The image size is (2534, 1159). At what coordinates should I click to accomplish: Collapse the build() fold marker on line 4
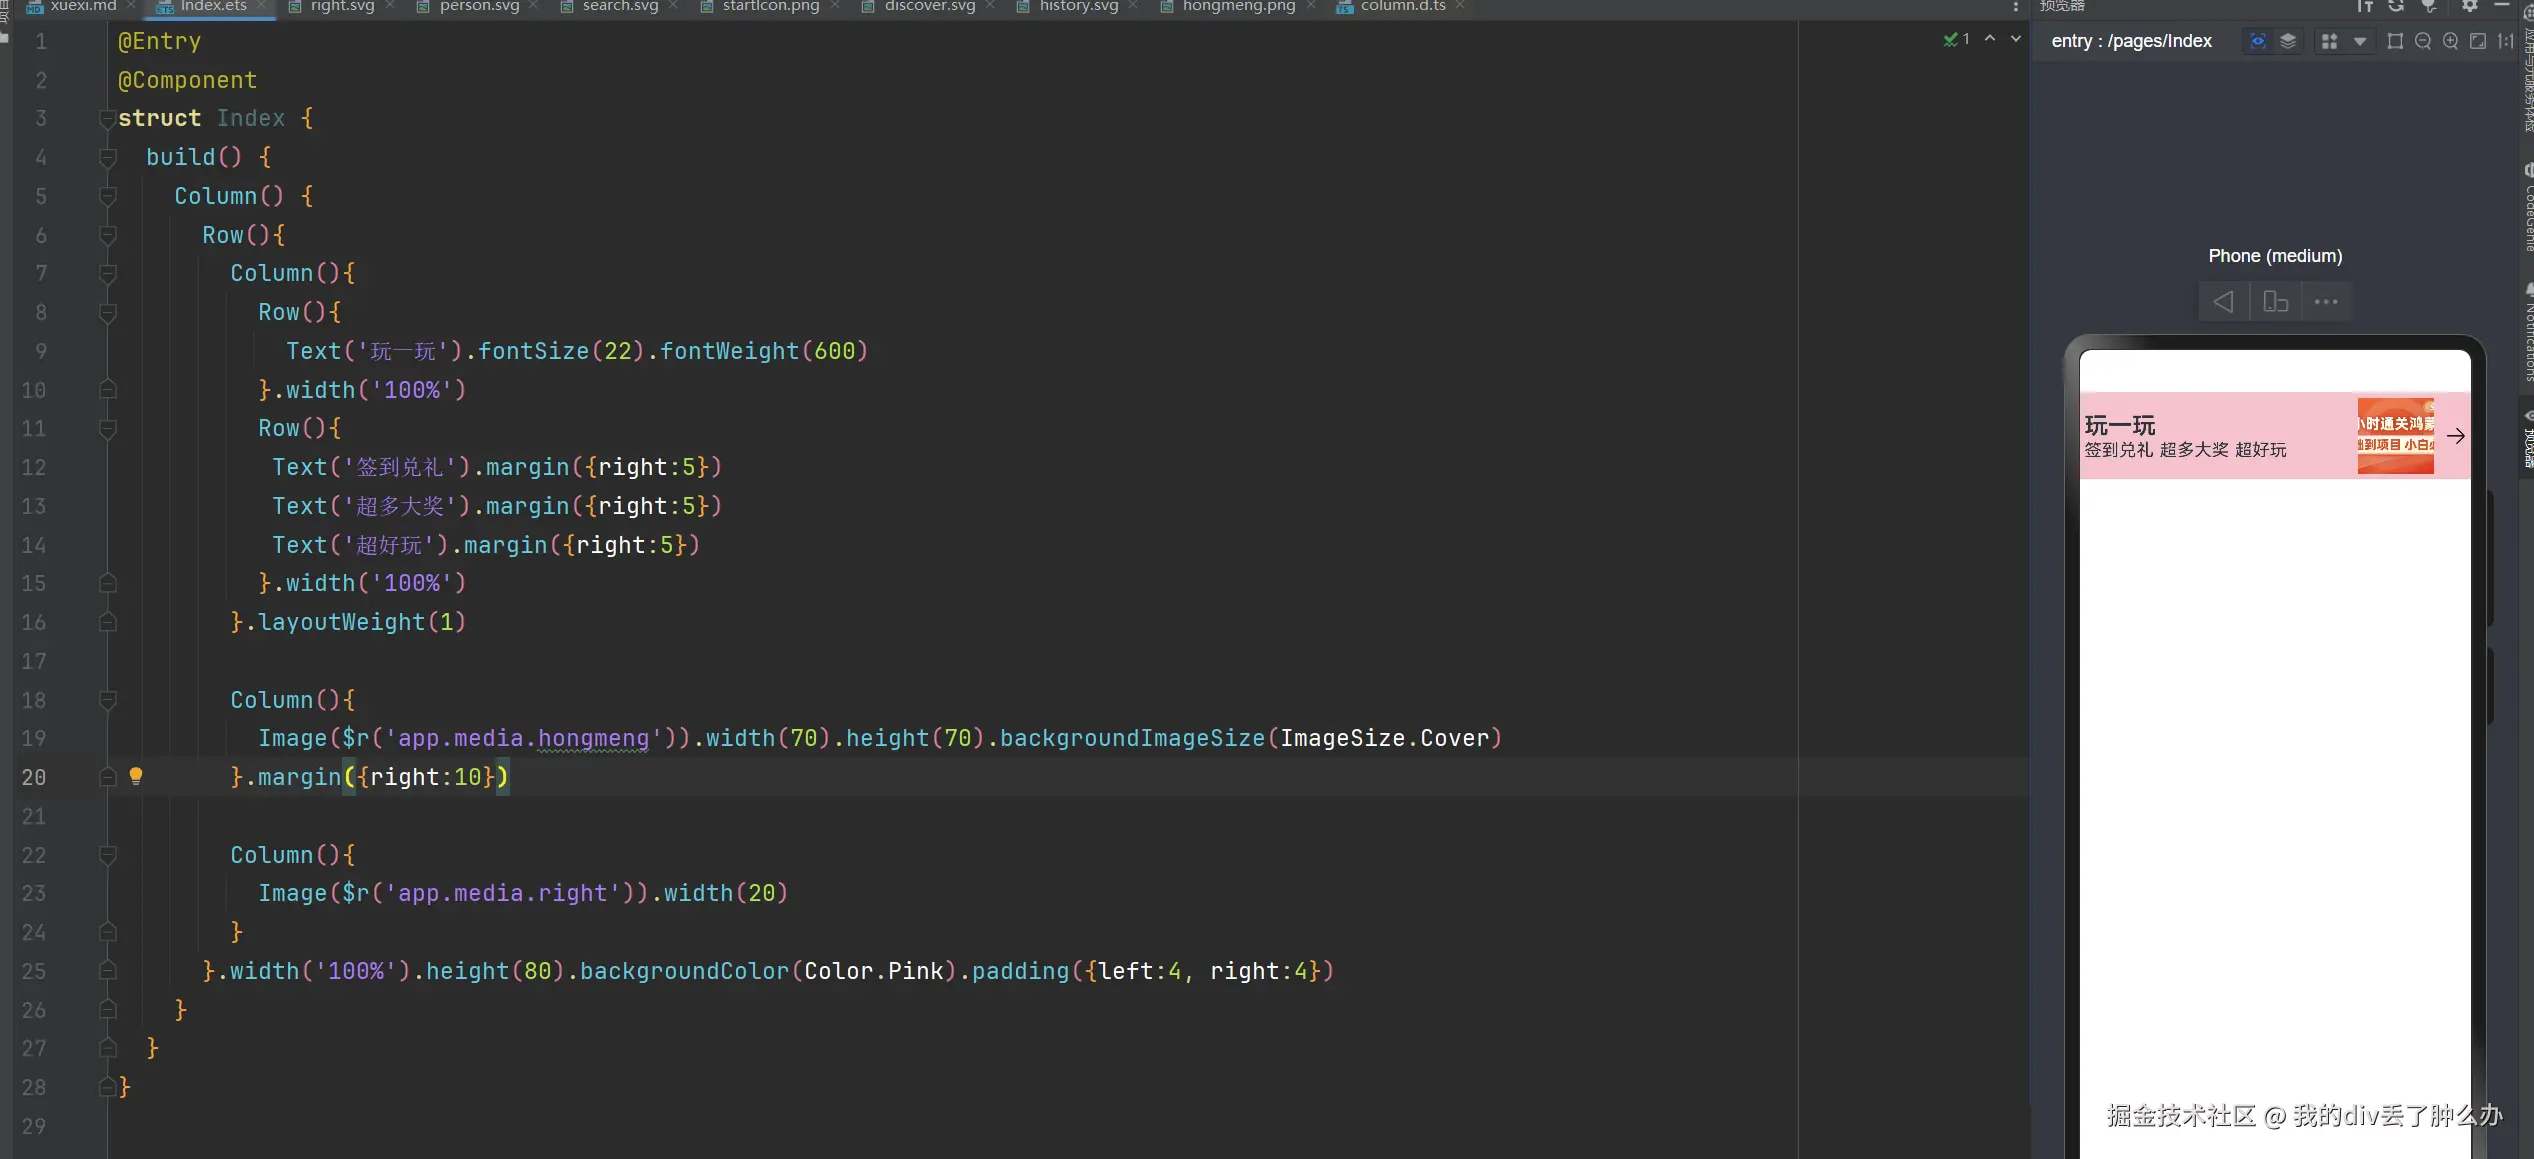point(107,158)
